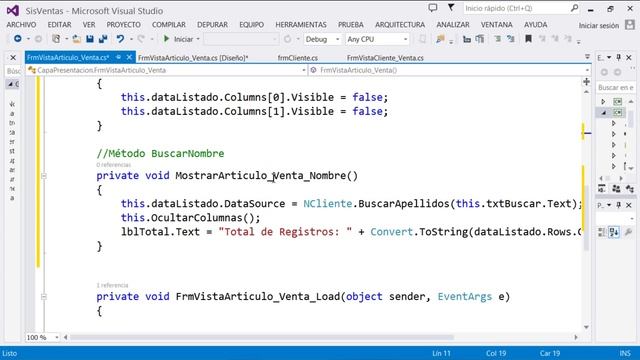This screenshot has height=360, width=640.
Task: Click the Save All icon
Action: 103,39
